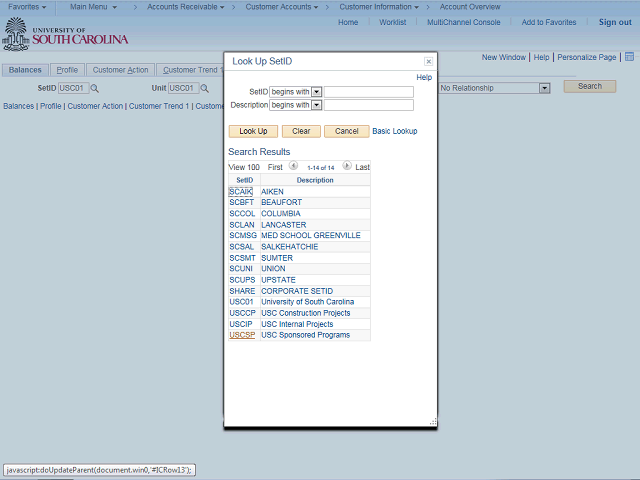Click the bottom Customer Action page link
The width and height of the screenshot is (640, 480).
(x=95, y=106)
